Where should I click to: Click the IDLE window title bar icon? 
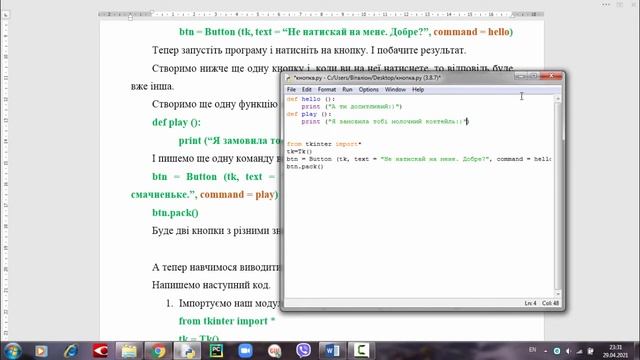[288, 78]
